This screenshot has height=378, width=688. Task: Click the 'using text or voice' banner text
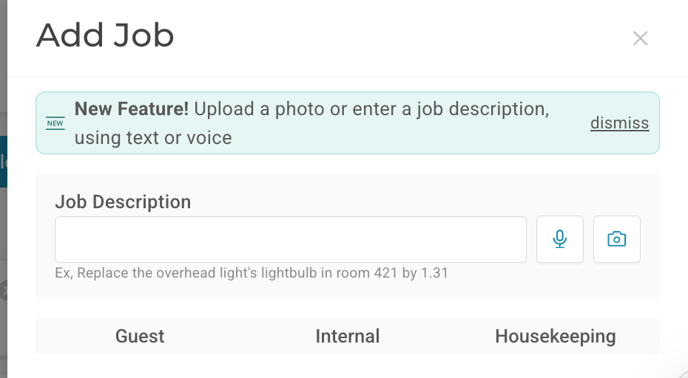click(x=153, y=138)
